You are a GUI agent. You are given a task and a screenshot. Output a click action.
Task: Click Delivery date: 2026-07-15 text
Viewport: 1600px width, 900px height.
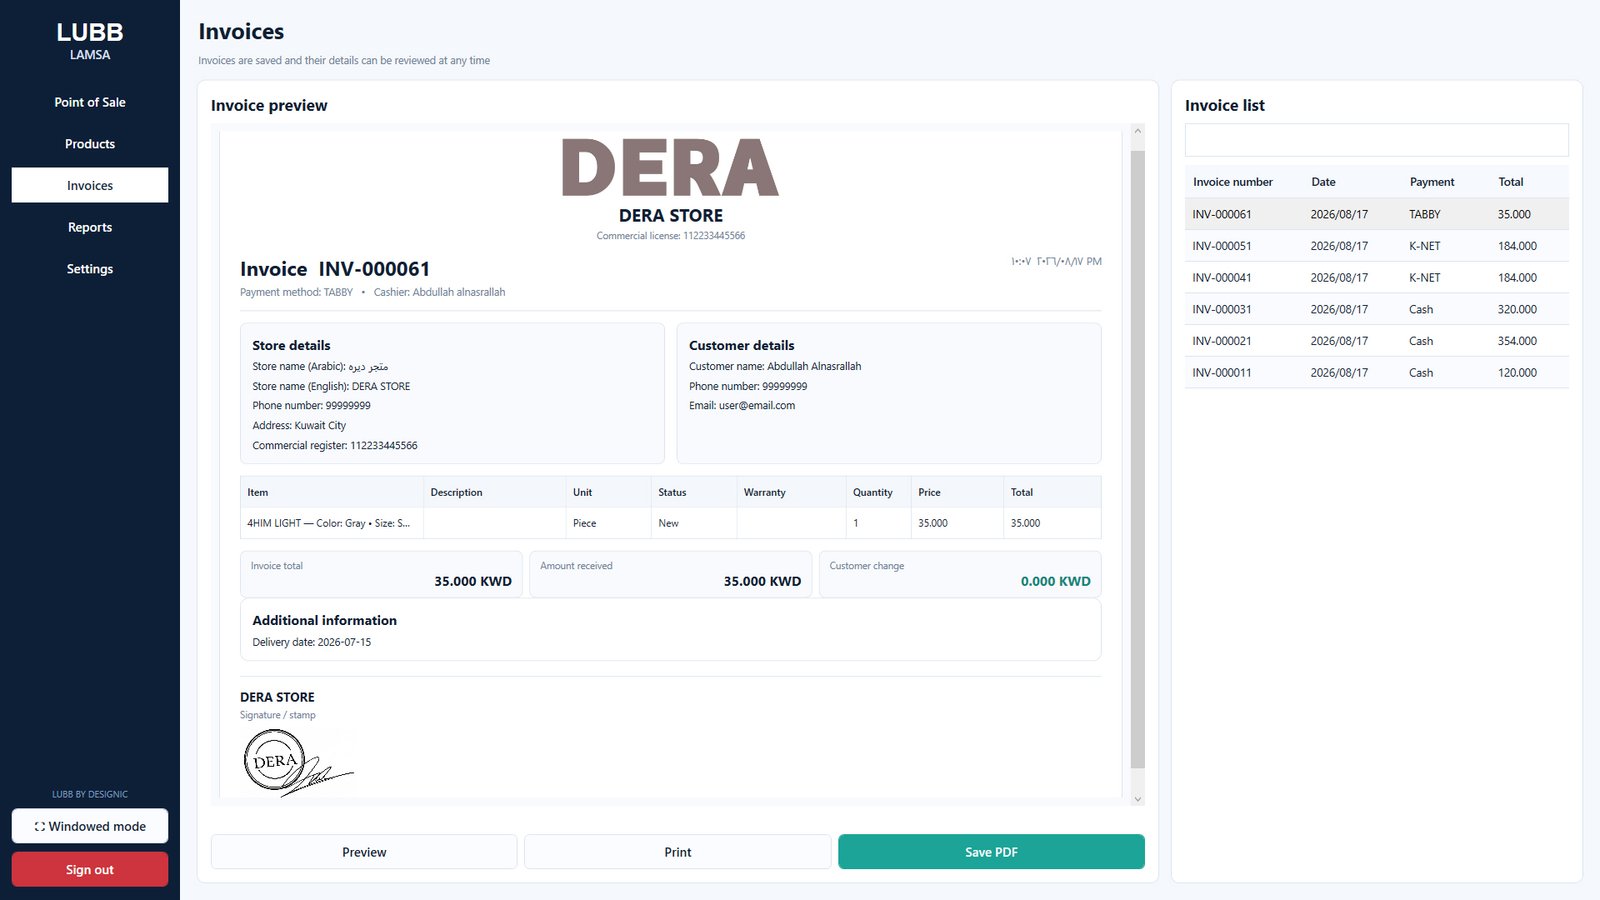pyautogui.click(x=311, y=642)
